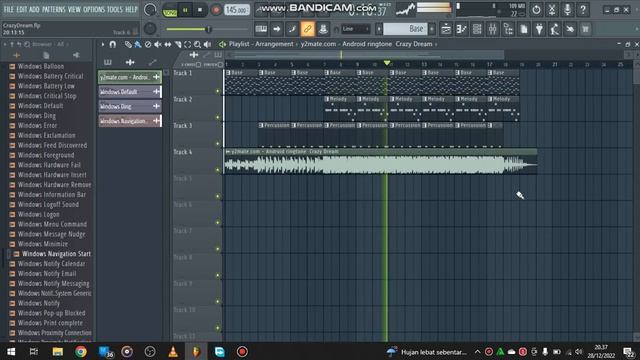Open the EDIT menu

point(22,9)
